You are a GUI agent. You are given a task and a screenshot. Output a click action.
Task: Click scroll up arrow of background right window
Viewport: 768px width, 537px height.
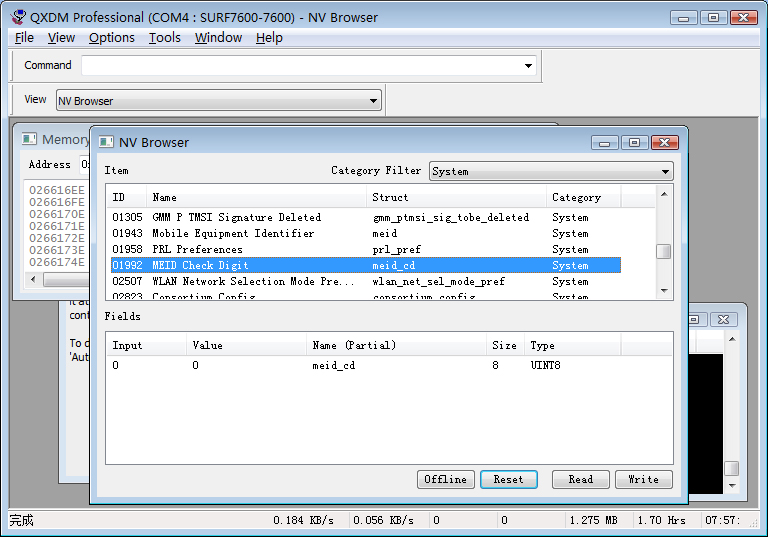(732, 339)
